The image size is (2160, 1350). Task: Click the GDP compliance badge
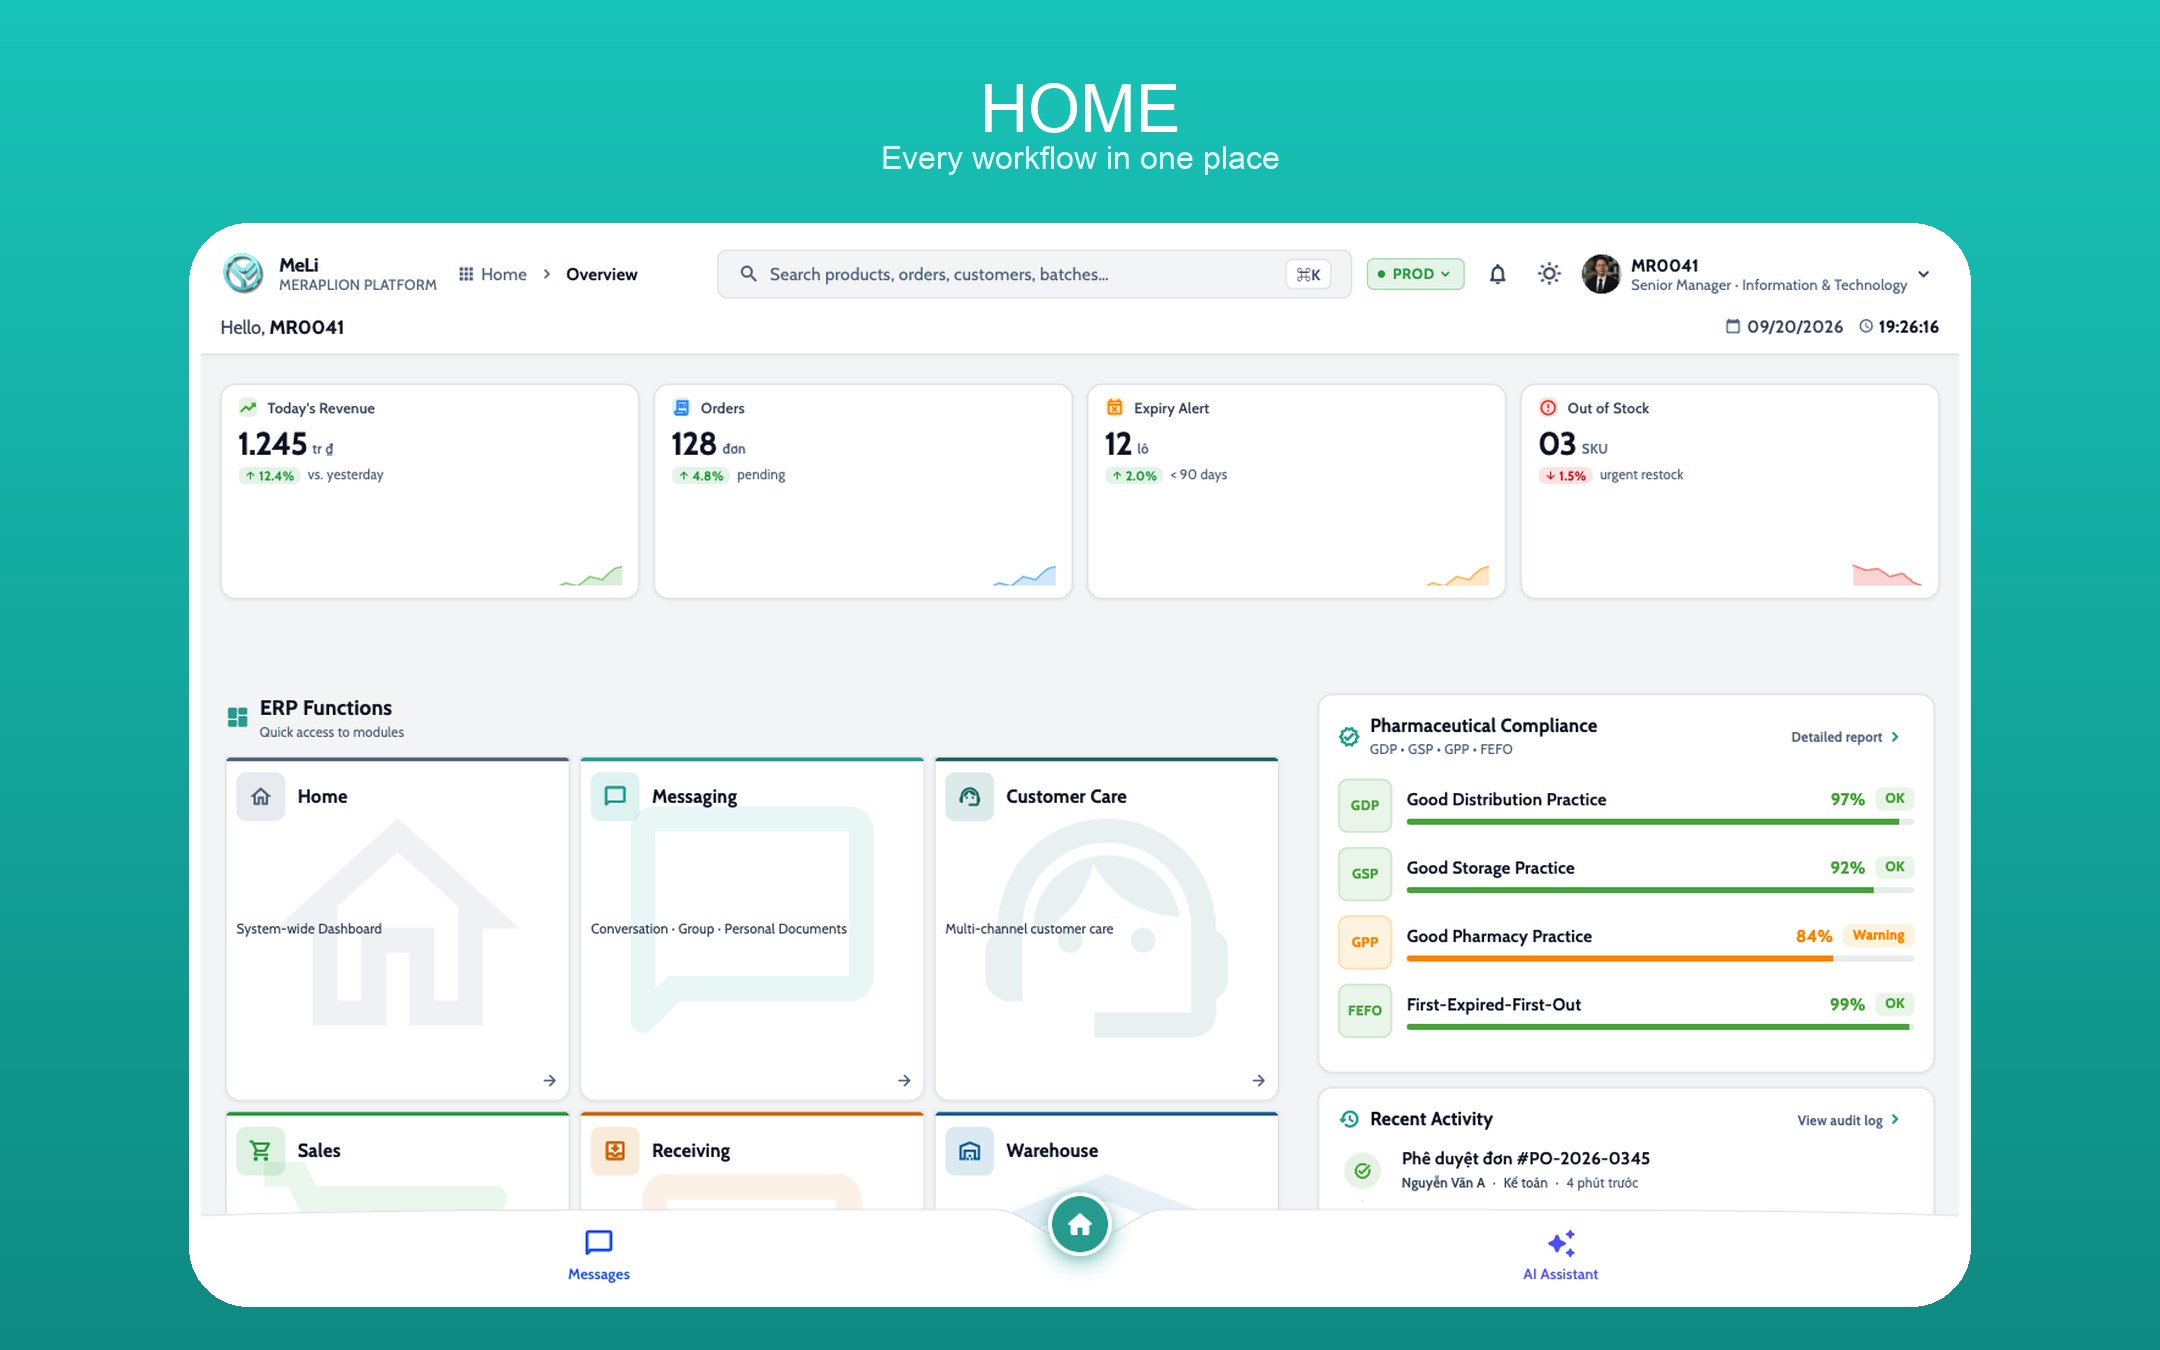point(1365,805)
